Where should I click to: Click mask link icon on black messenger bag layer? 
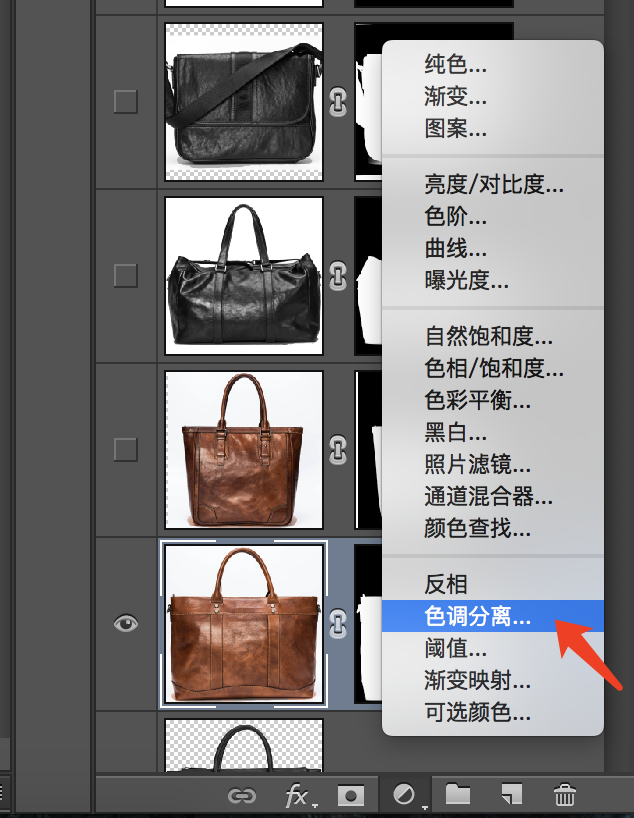[339, 101]
